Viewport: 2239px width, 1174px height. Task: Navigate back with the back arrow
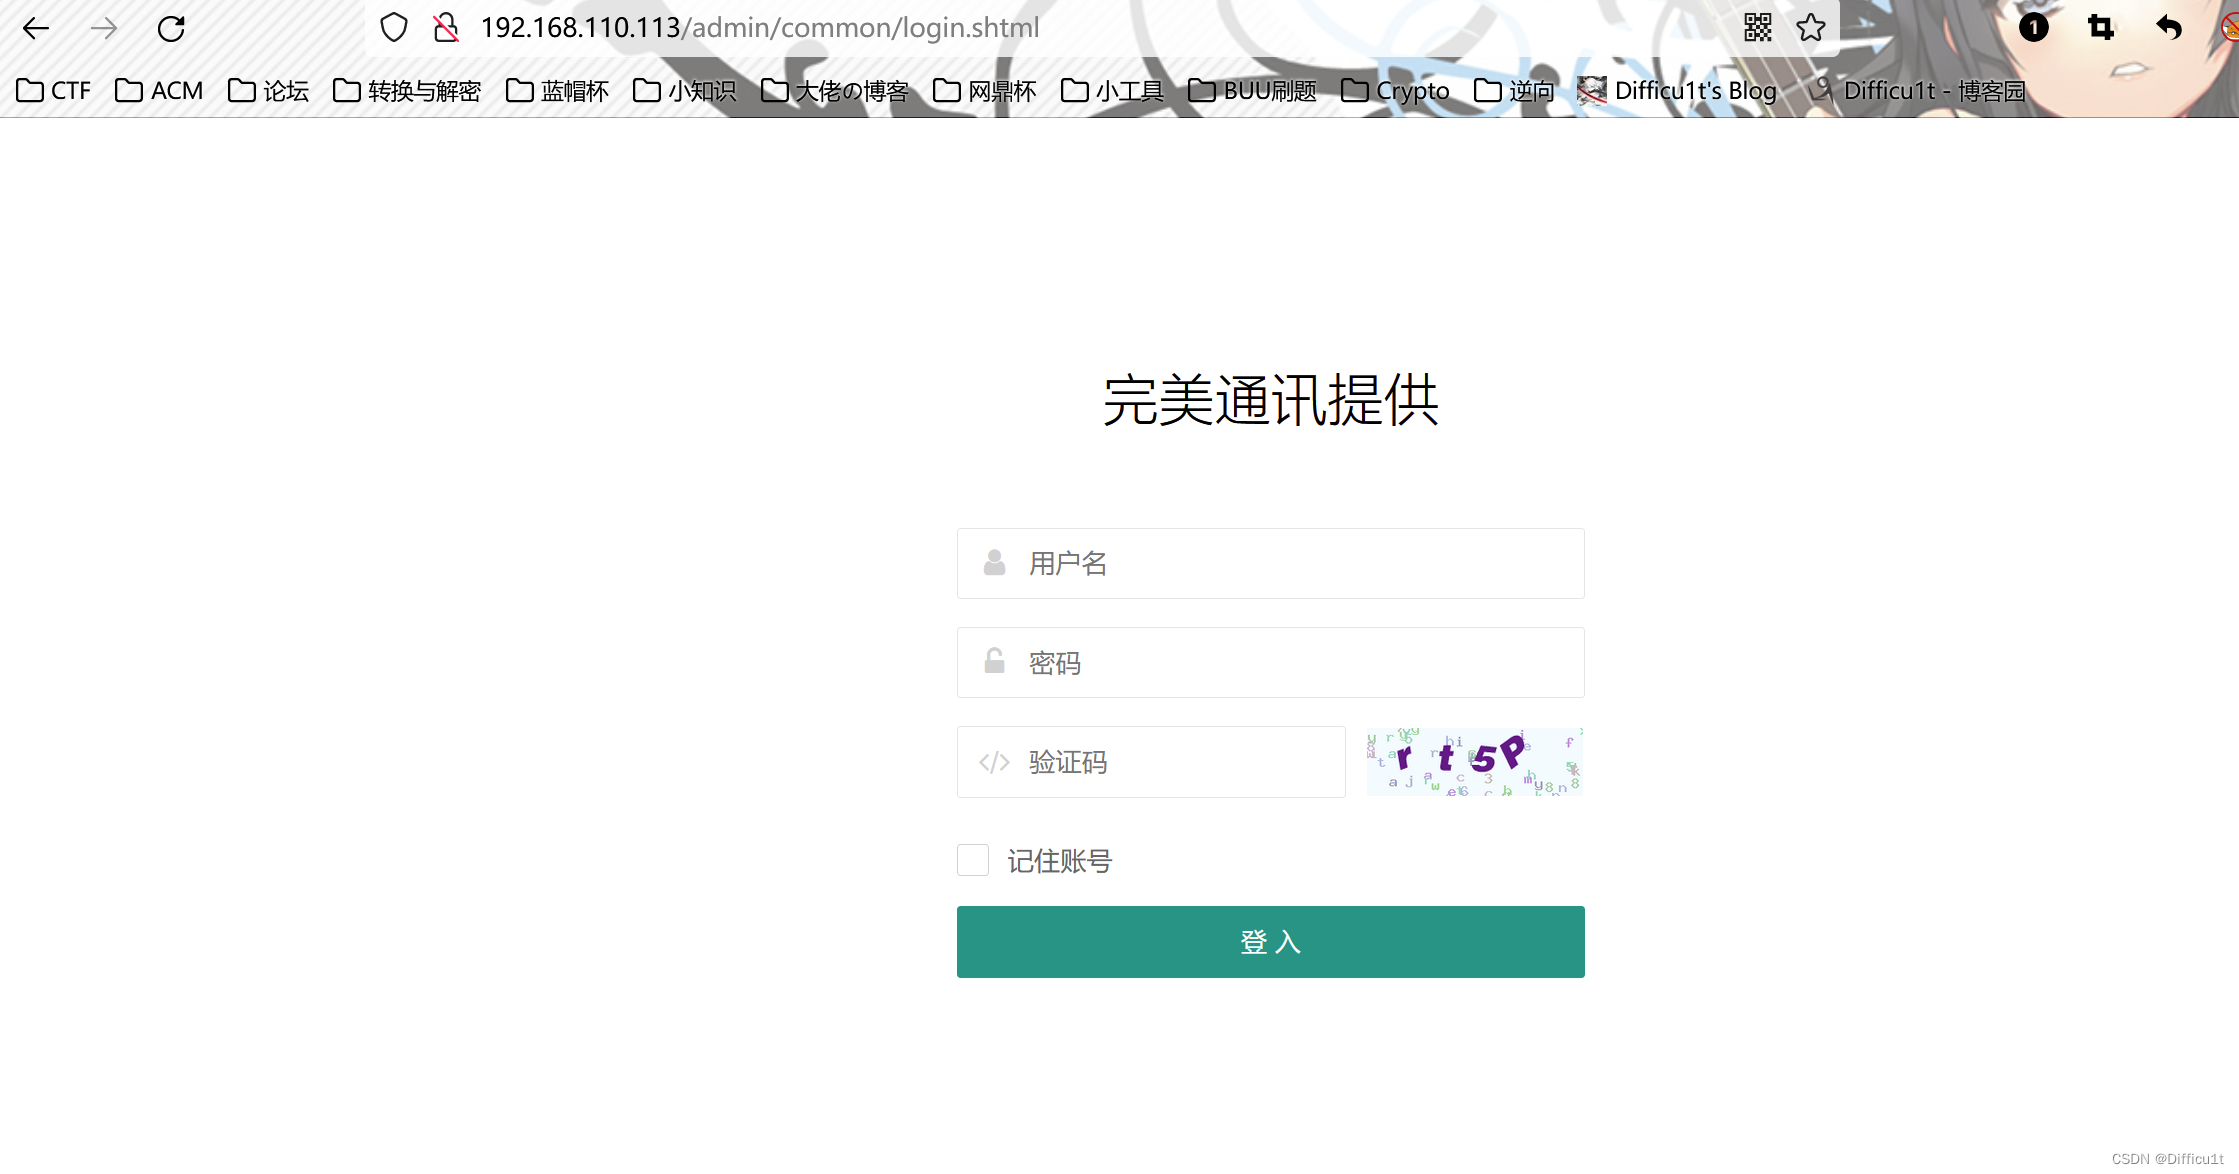[36, 28]
